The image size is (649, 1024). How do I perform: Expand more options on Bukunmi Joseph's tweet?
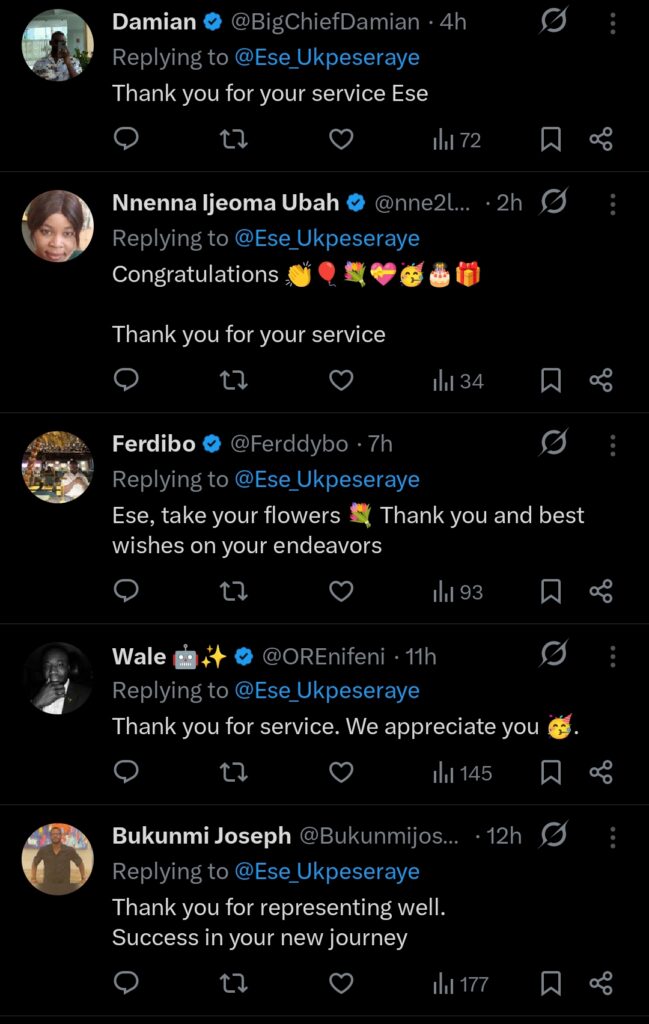pyautogui.click(x=613, y=836)
